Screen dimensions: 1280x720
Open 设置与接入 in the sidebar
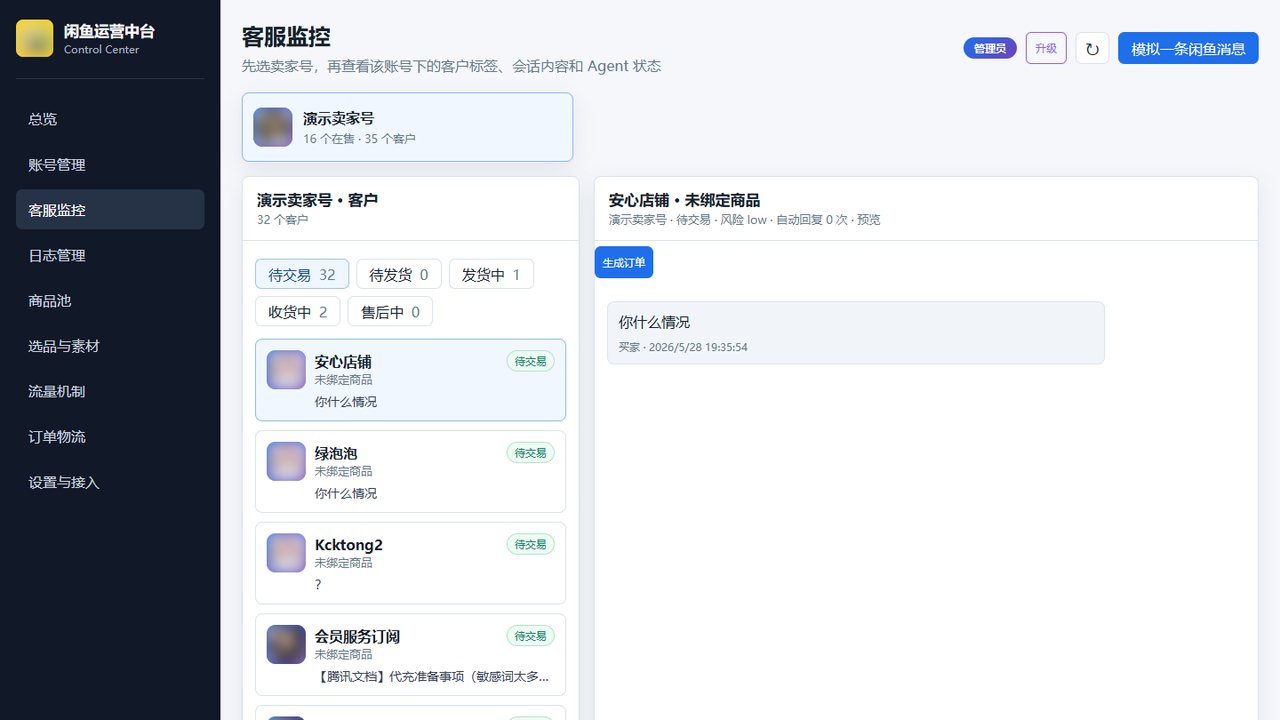point(110,482)
